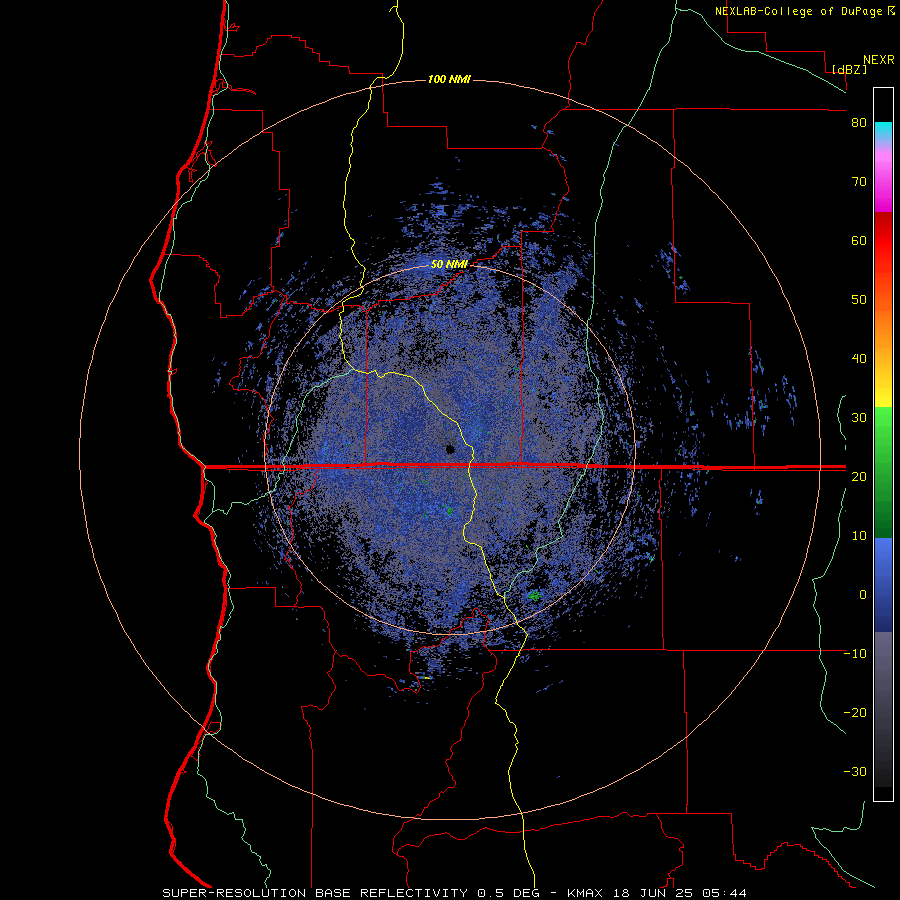Click the 60 value on the dBZ scale
The width and height of the screenshot is (900, 900).
(859, 240)
